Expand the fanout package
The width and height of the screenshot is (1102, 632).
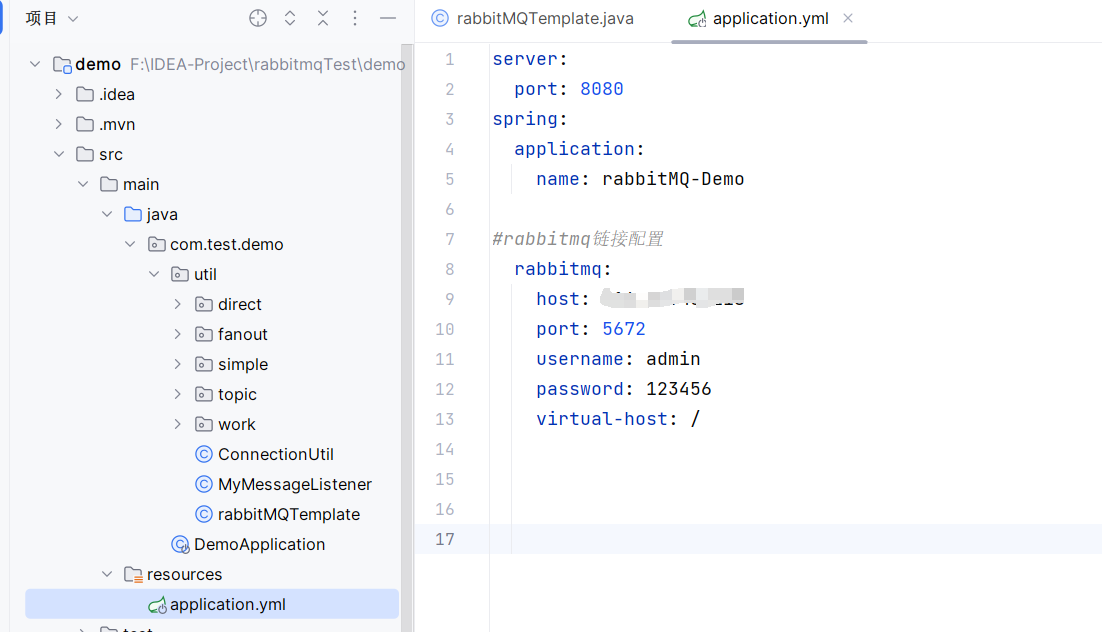click(178, 335)
